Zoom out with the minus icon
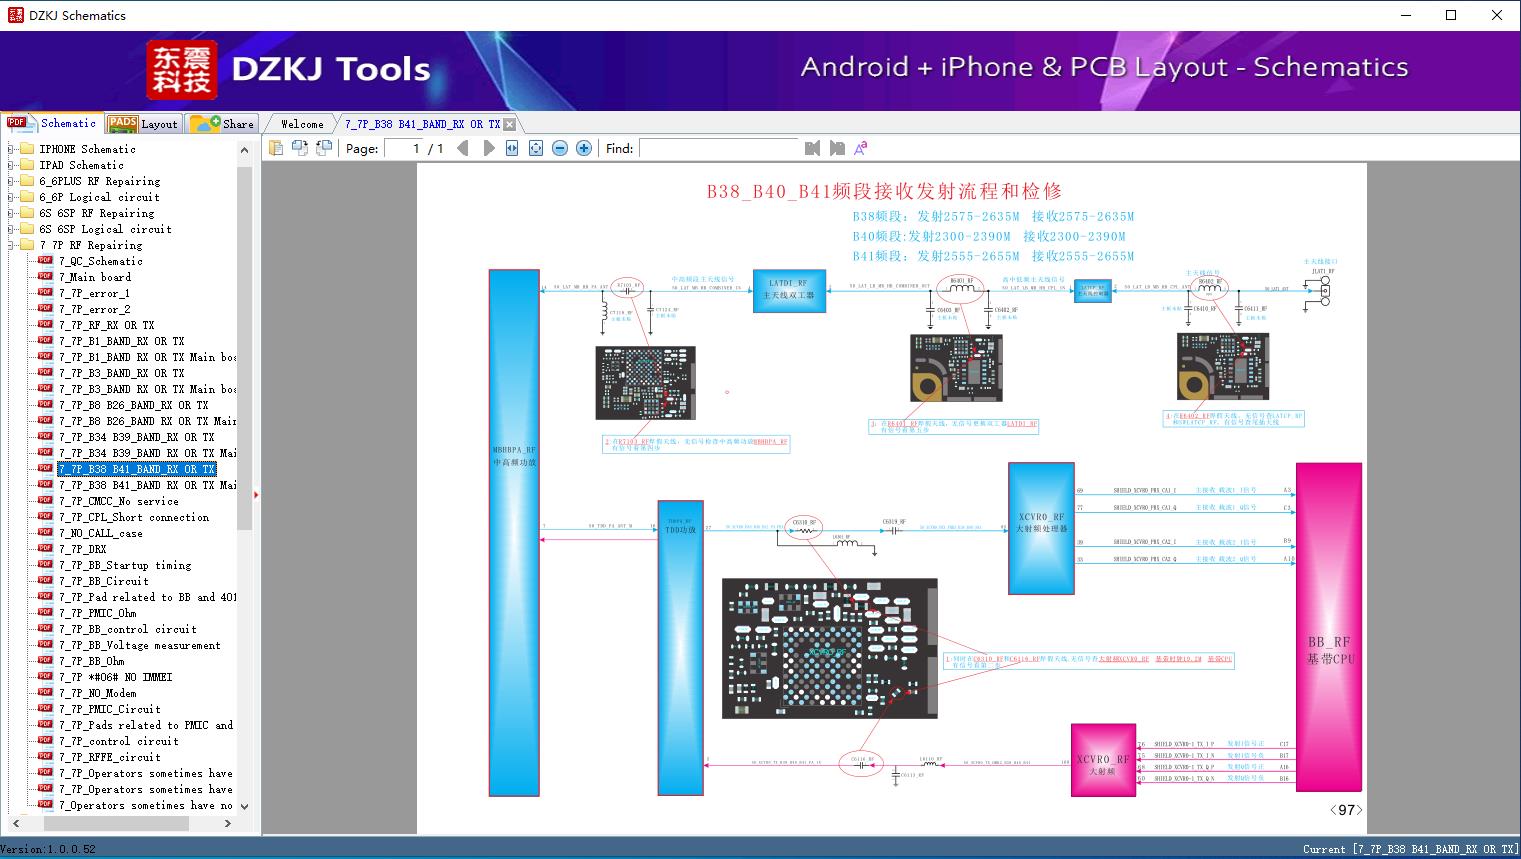Viewport: 1521px width, 859px height. point(560,148)
